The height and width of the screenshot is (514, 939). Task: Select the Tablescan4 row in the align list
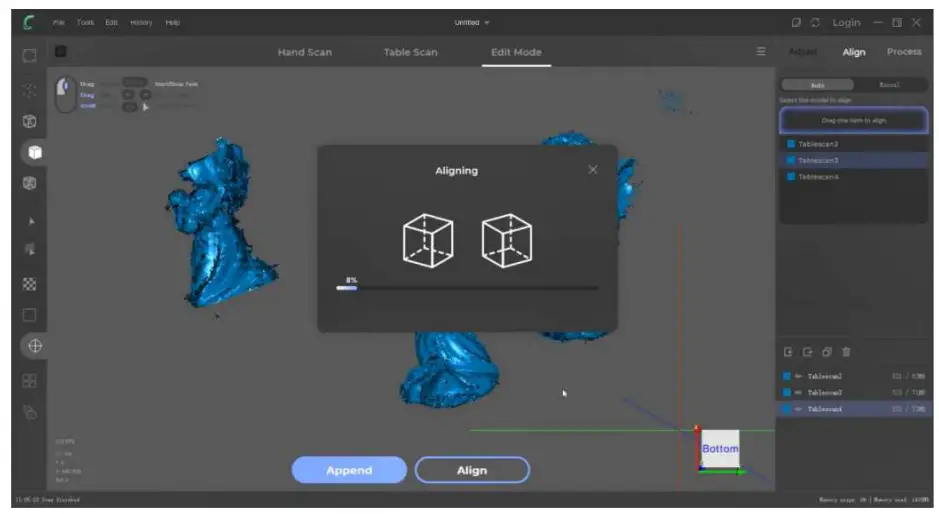tap(853, 177)
